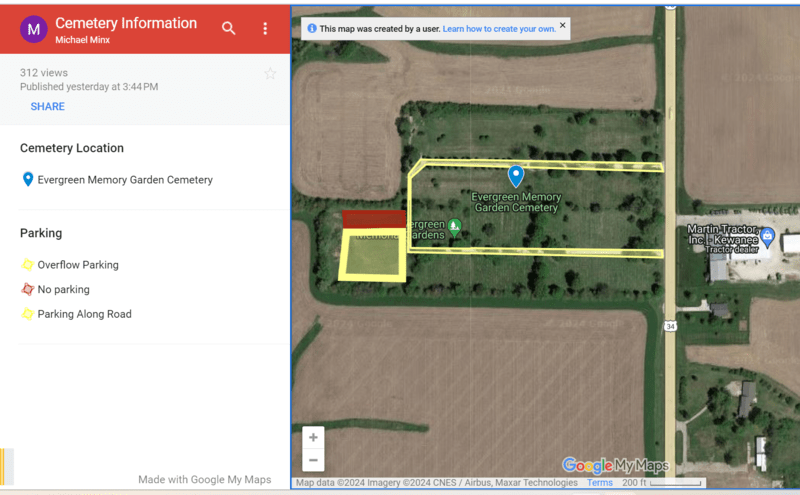Click the Martin Tractor dealer map marker
This screenshot has height=495, width=800.
point(767,237)
